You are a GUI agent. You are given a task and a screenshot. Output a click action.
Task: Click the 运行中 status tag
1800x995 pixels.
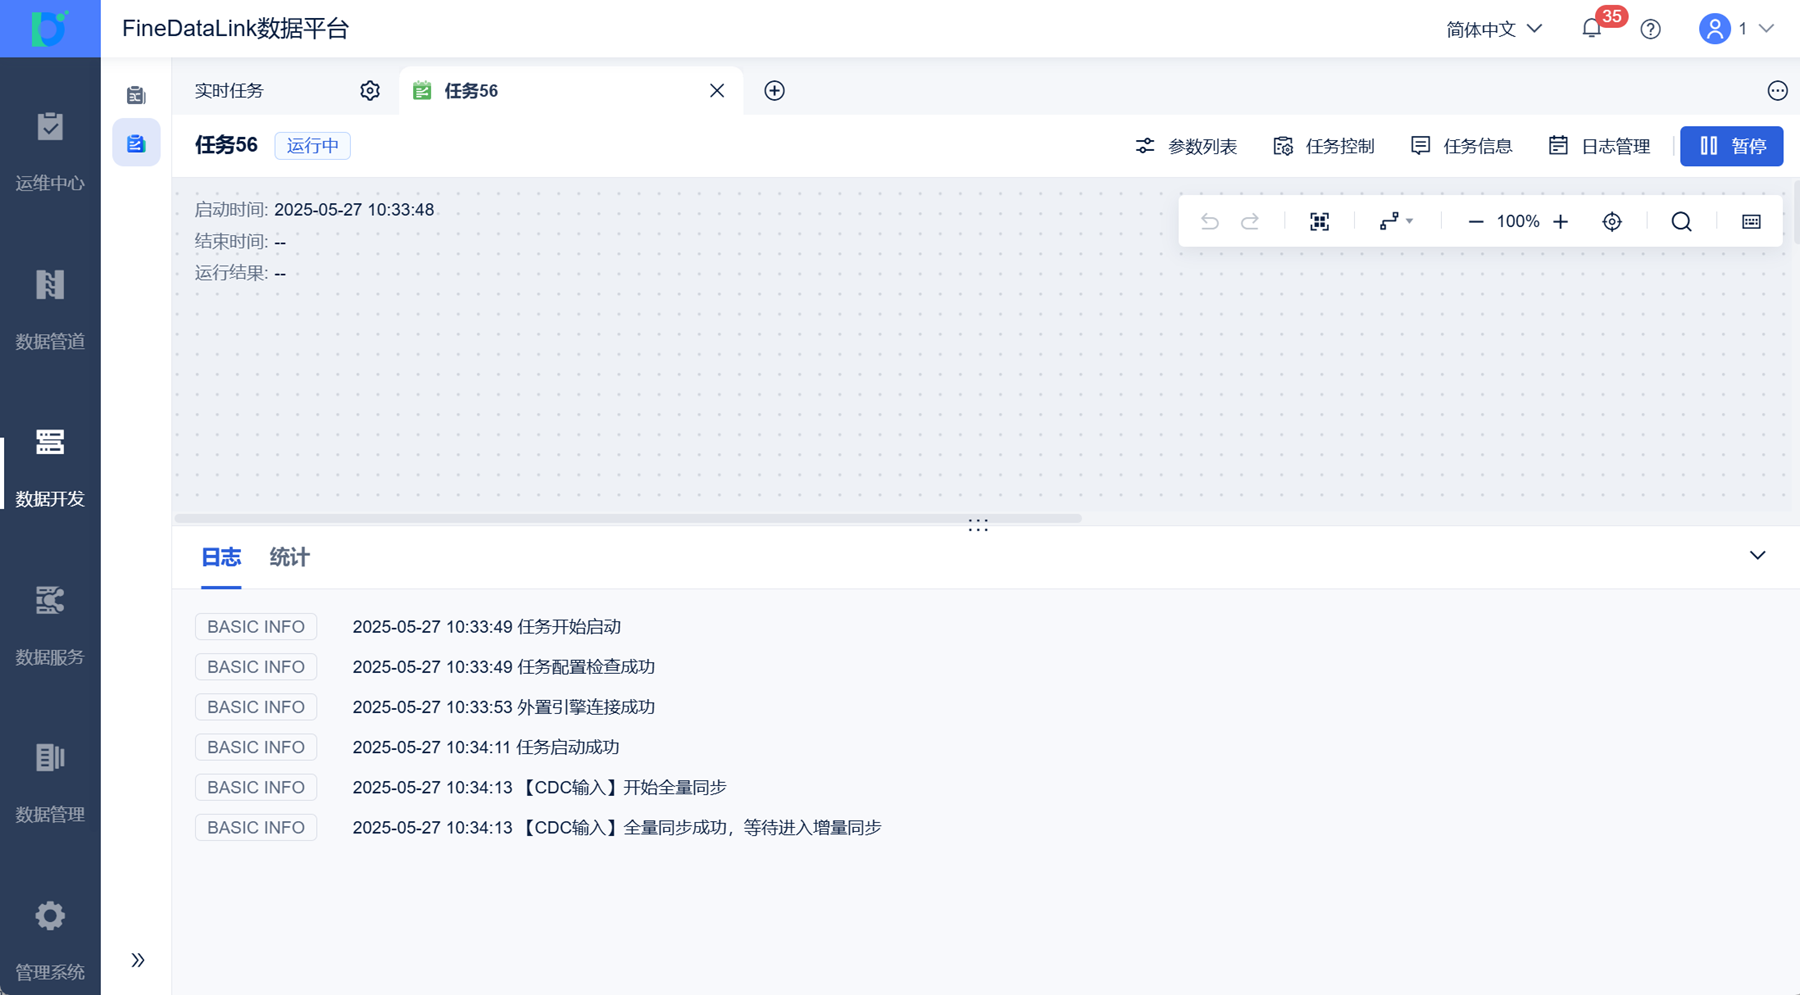pos(313,146)
